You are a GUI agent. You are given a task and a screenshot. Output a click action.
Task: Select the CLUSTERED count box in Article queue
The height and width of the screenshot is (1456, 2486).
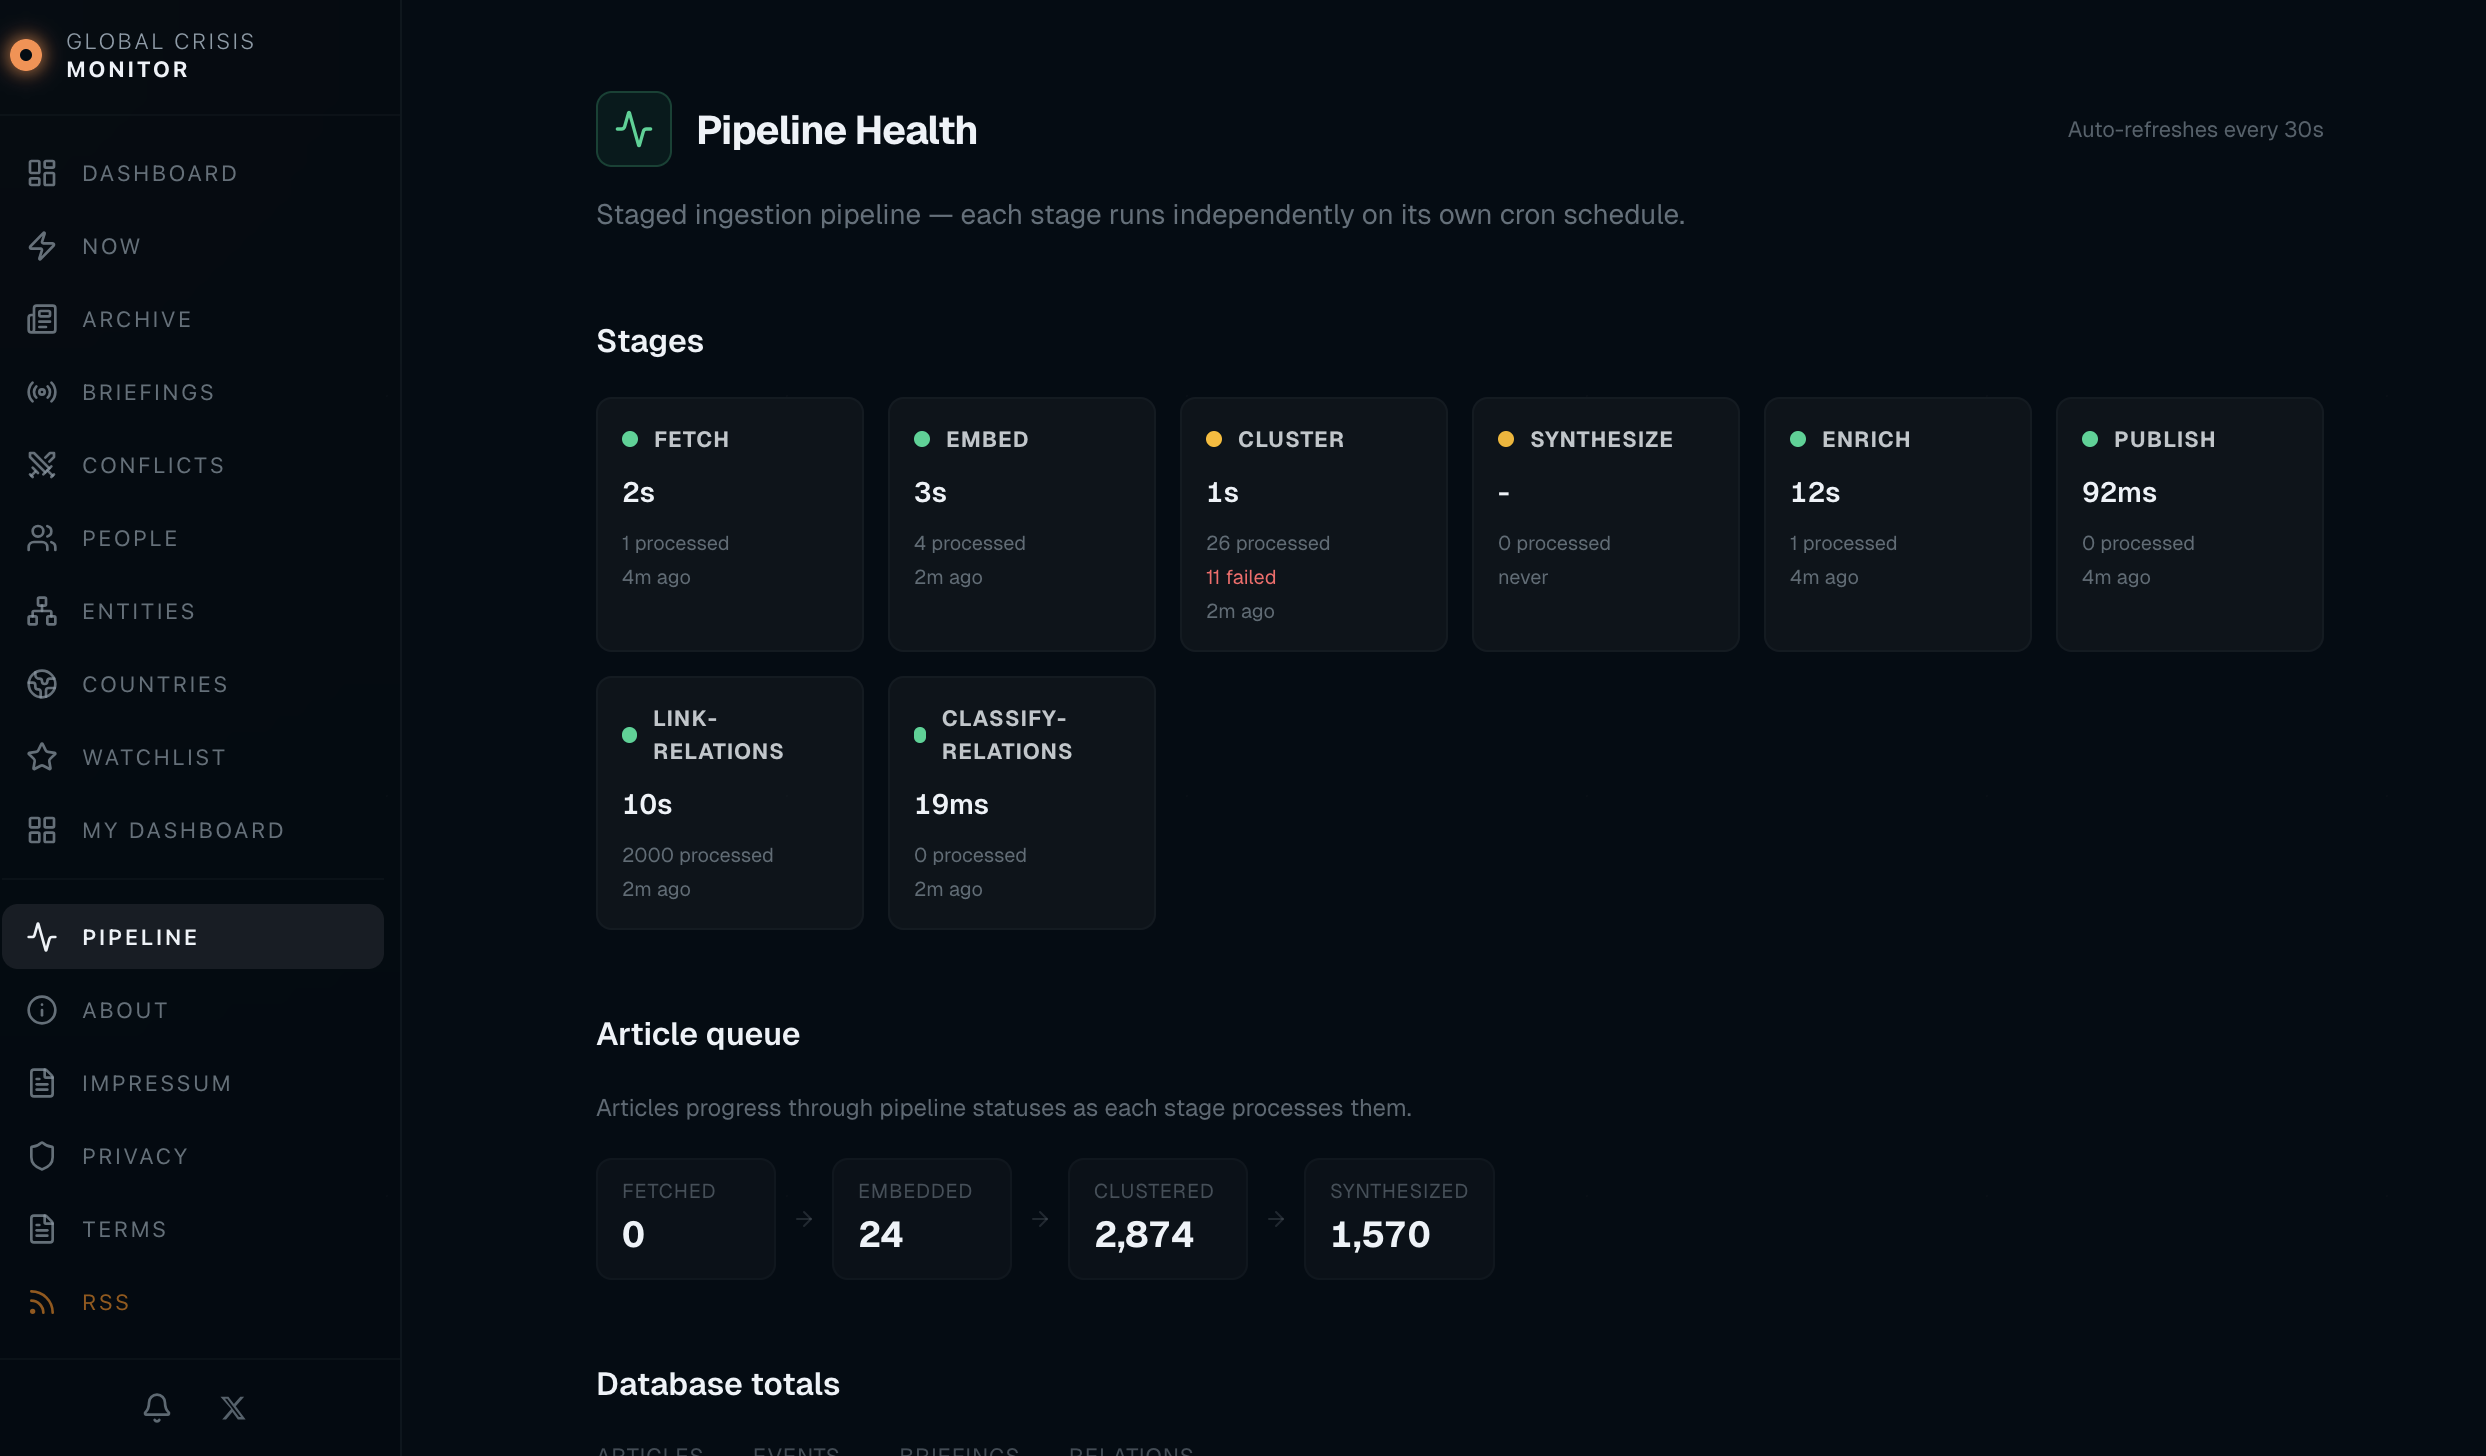1157,1218
